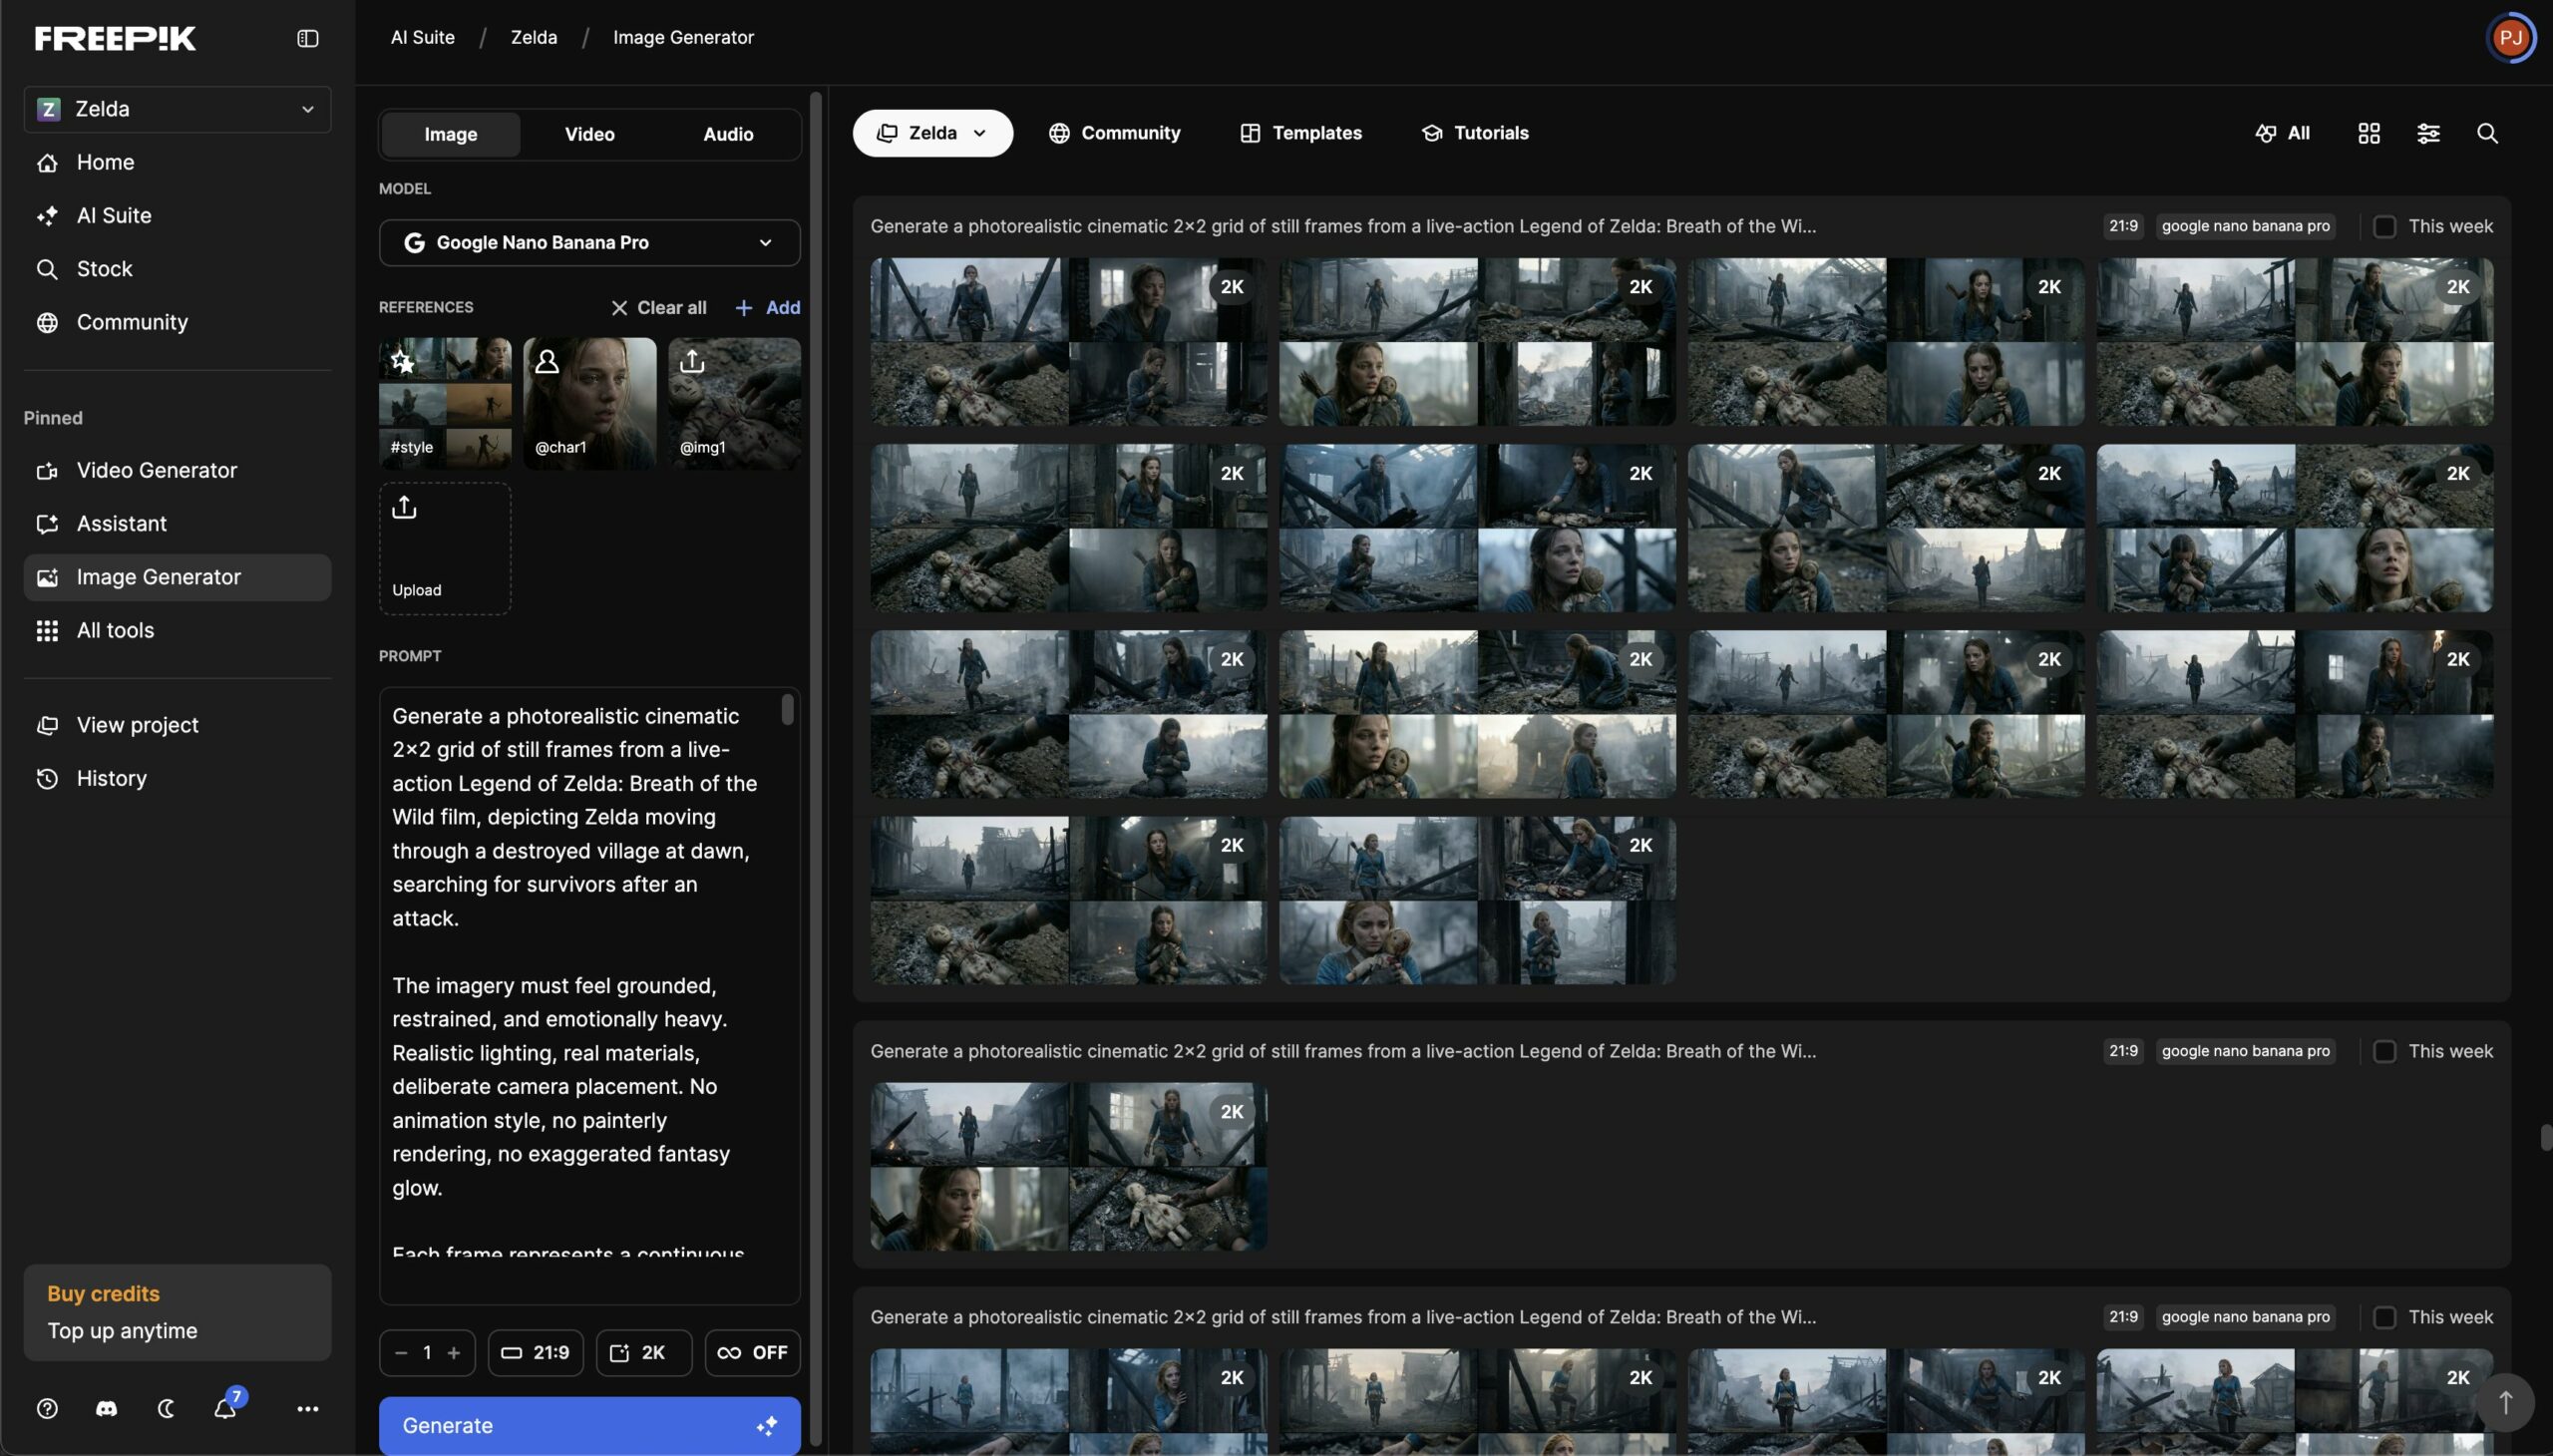Open History in the sidebar
The image size is (2553, 1456).
coord(177,778)
